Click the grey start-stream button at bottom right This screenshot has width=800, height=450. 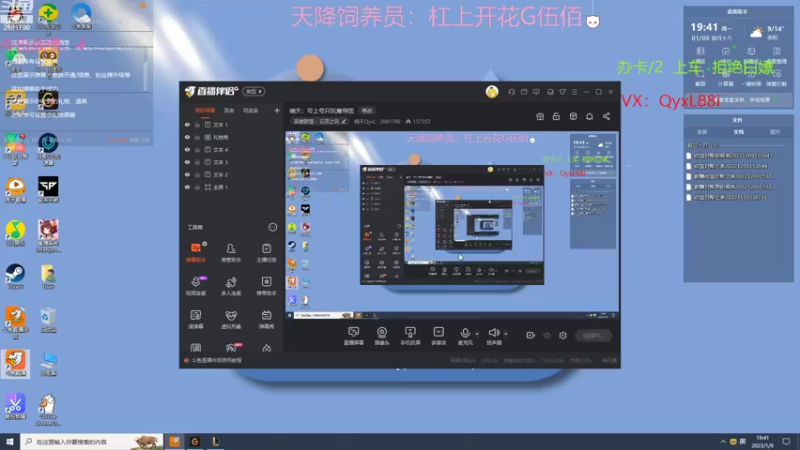pyautogui.click(x=593, y=335)
